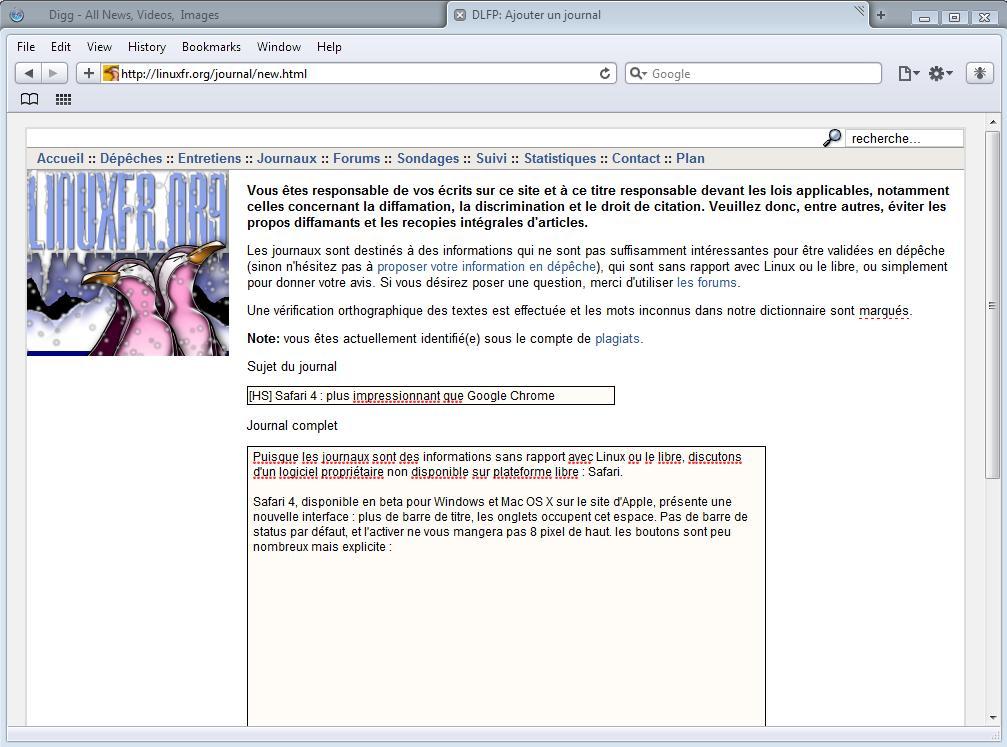
Task: Open Top Sites grid icon
Action: point(63,99)
